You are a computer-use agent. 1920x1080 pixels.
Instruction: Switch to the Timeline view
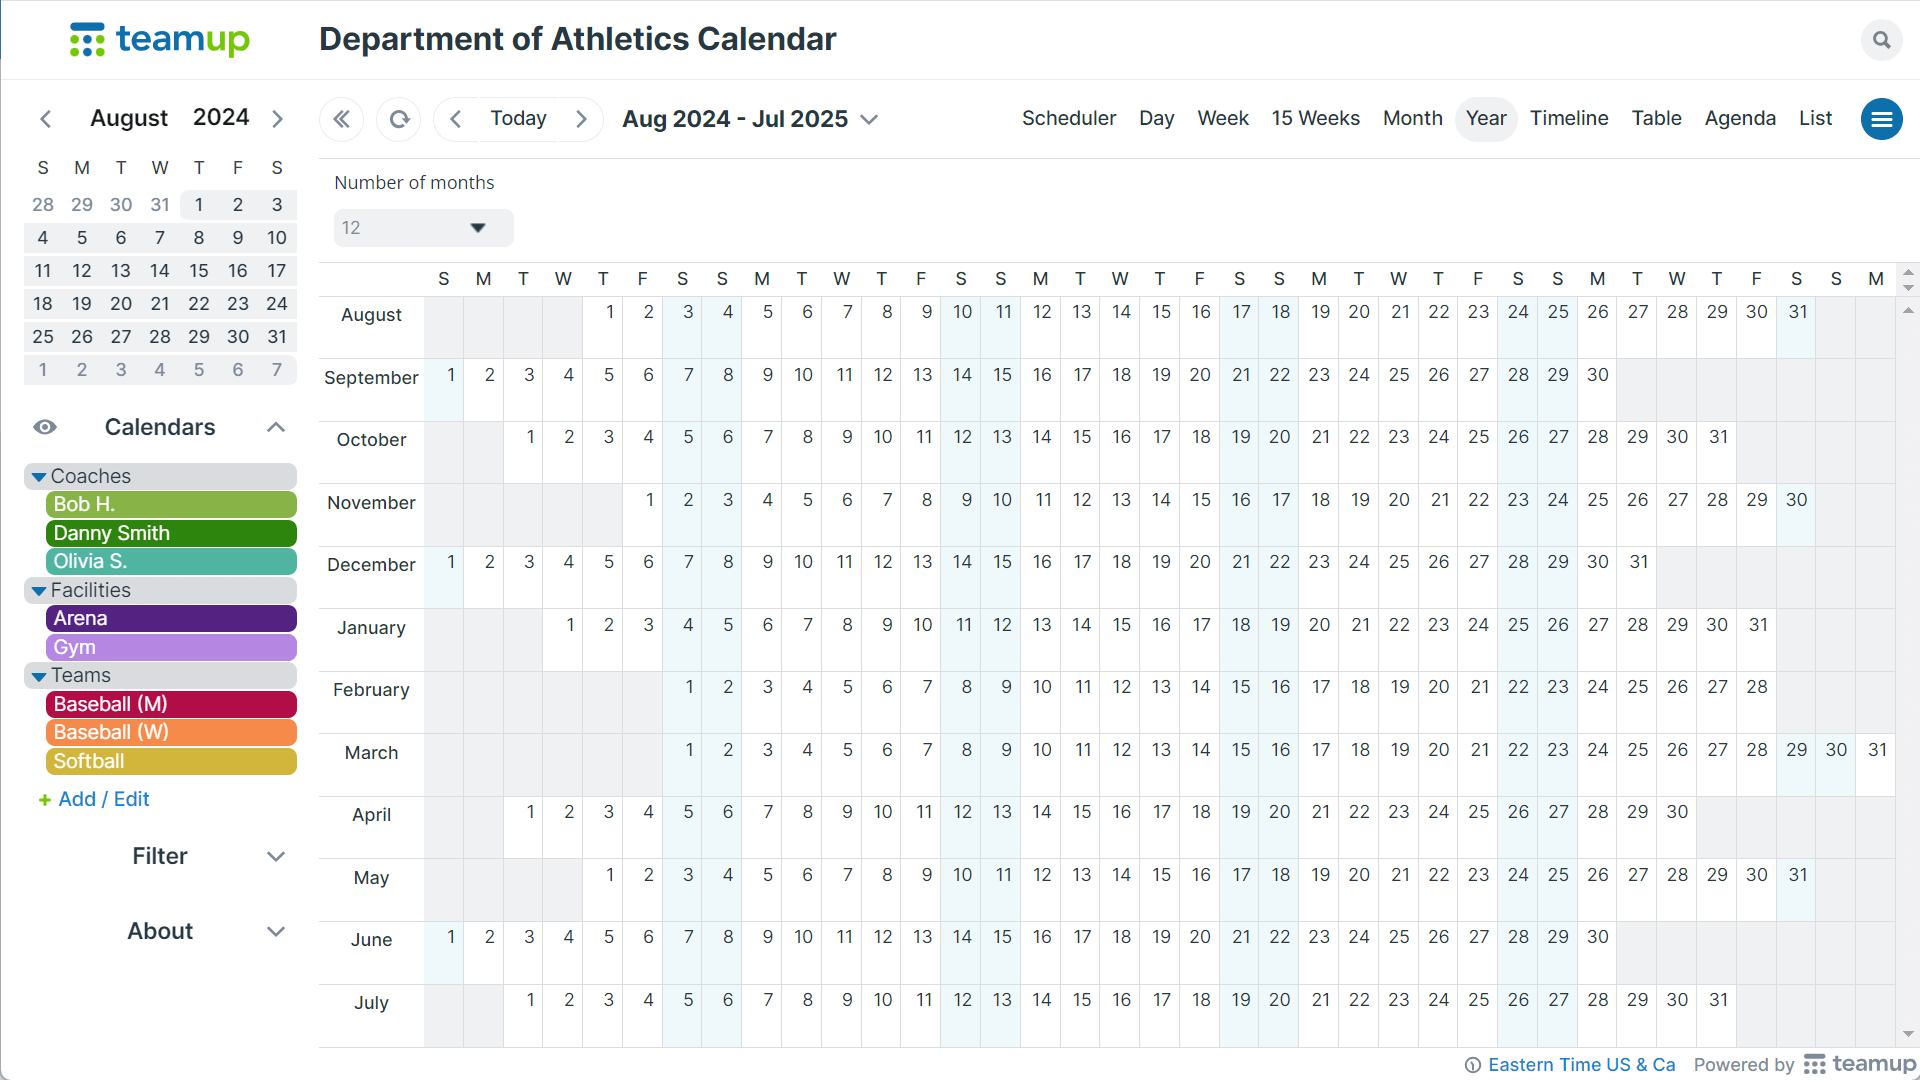[x=1568, y=118]
